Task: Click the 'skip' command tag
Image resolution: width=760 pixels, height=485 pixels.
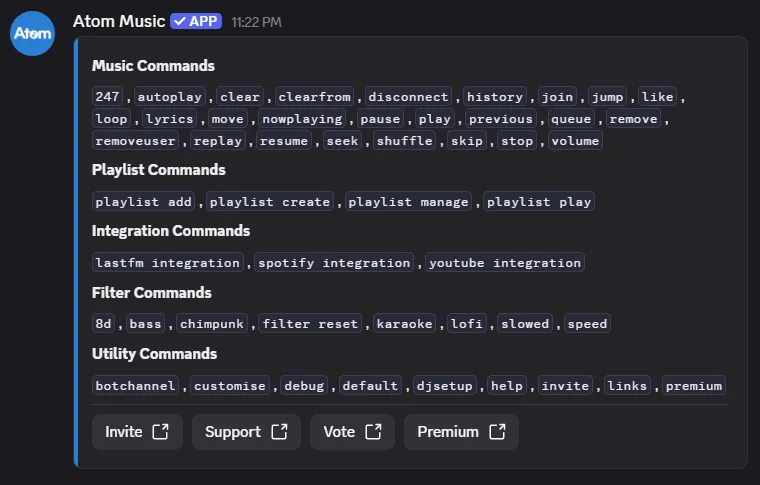Action: [467, 141]
